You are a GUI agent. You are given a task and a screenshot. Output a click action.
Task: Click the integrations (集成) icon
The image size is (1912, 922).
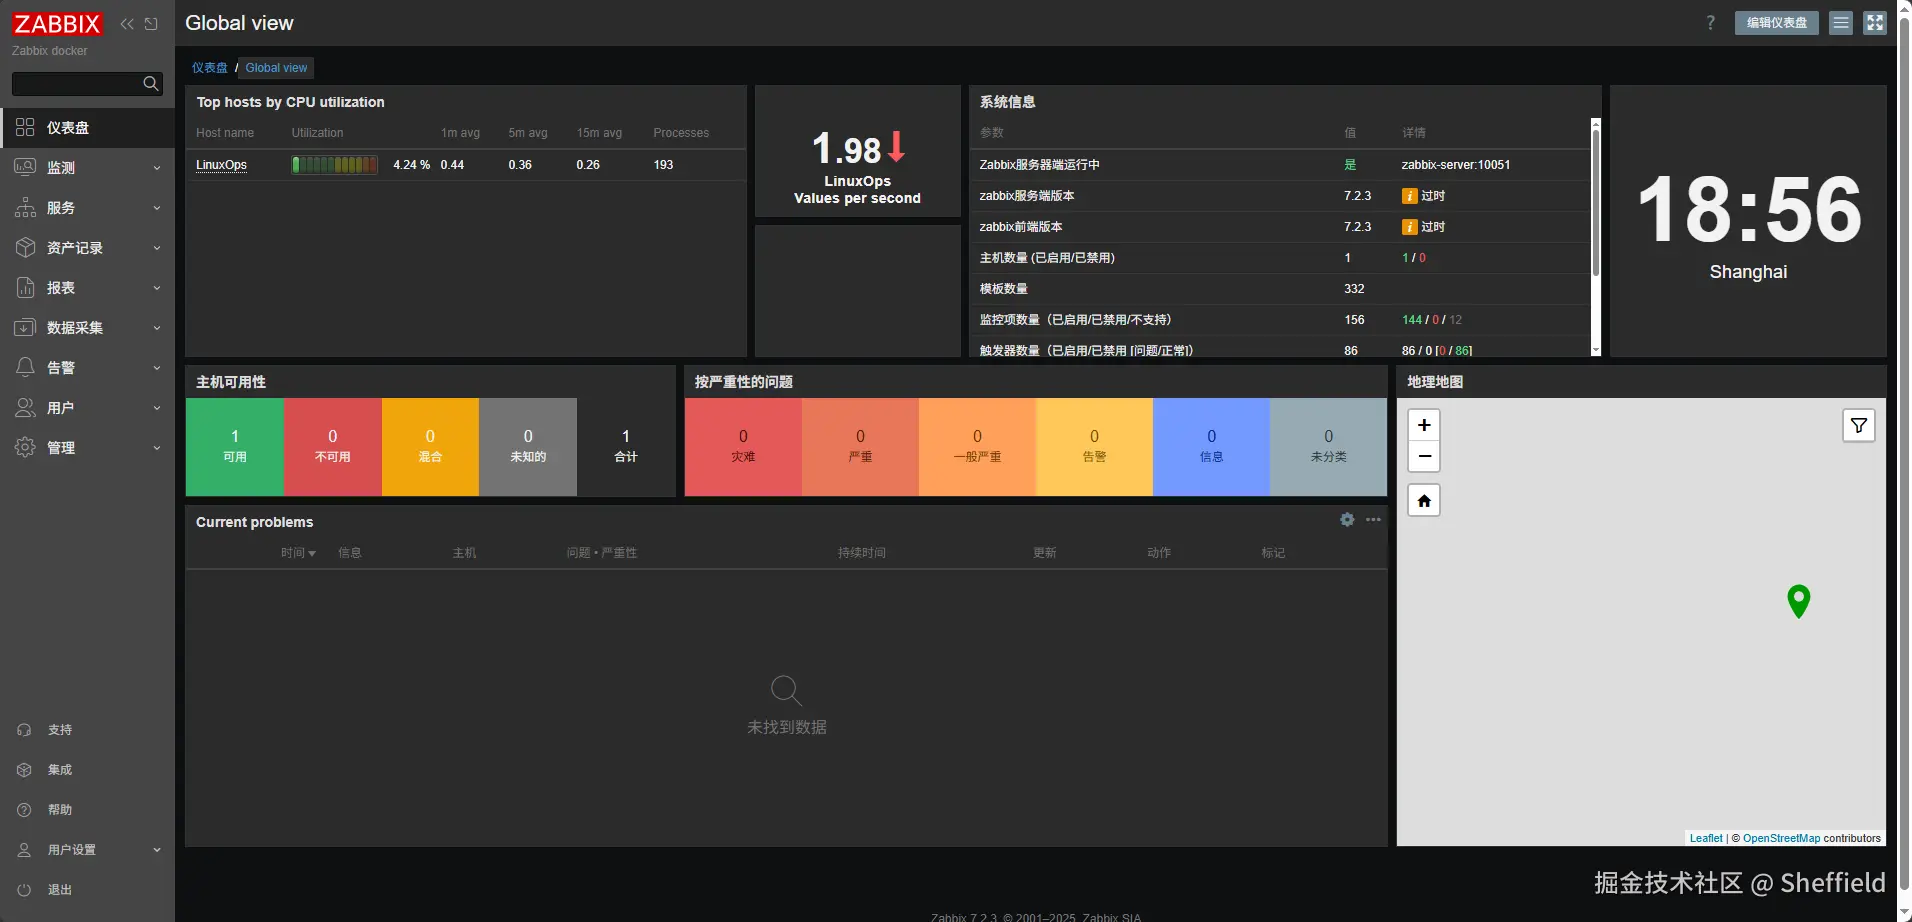coord(25,770)
